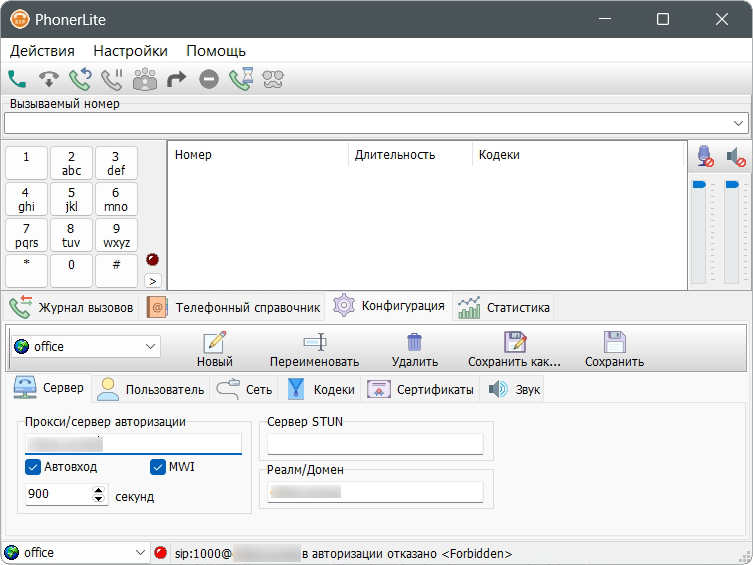Click the green call handset icon
753x565 pixels.
(x=17, y=79)
